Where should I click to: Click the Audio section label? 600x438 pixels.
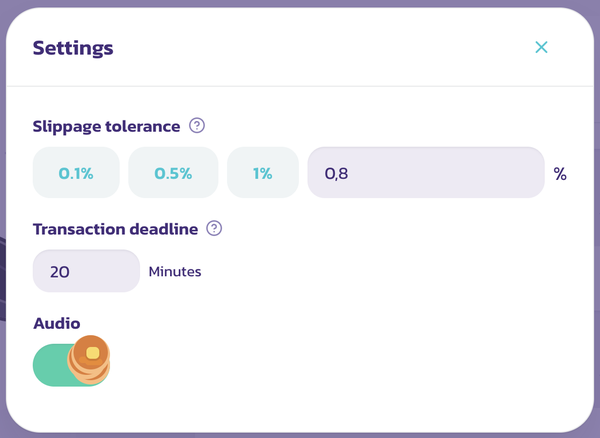point(57,324)
